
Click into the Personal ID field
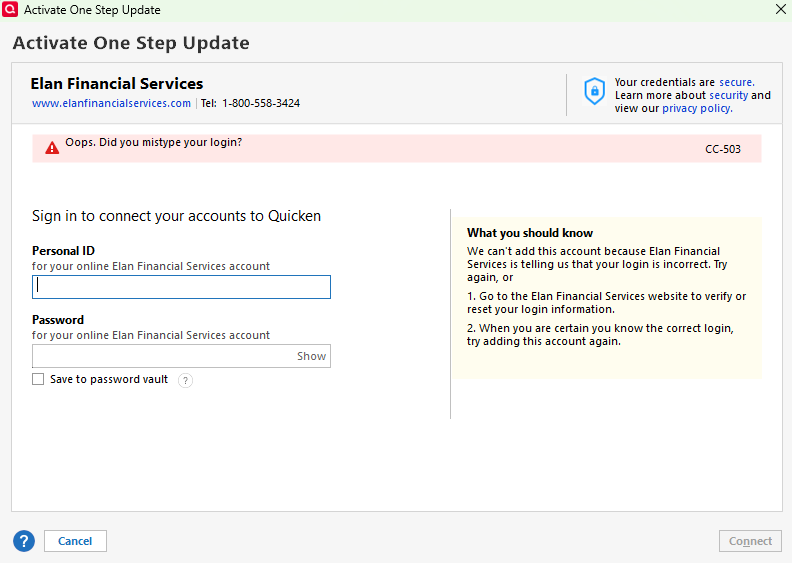click(x=181, y=287)
